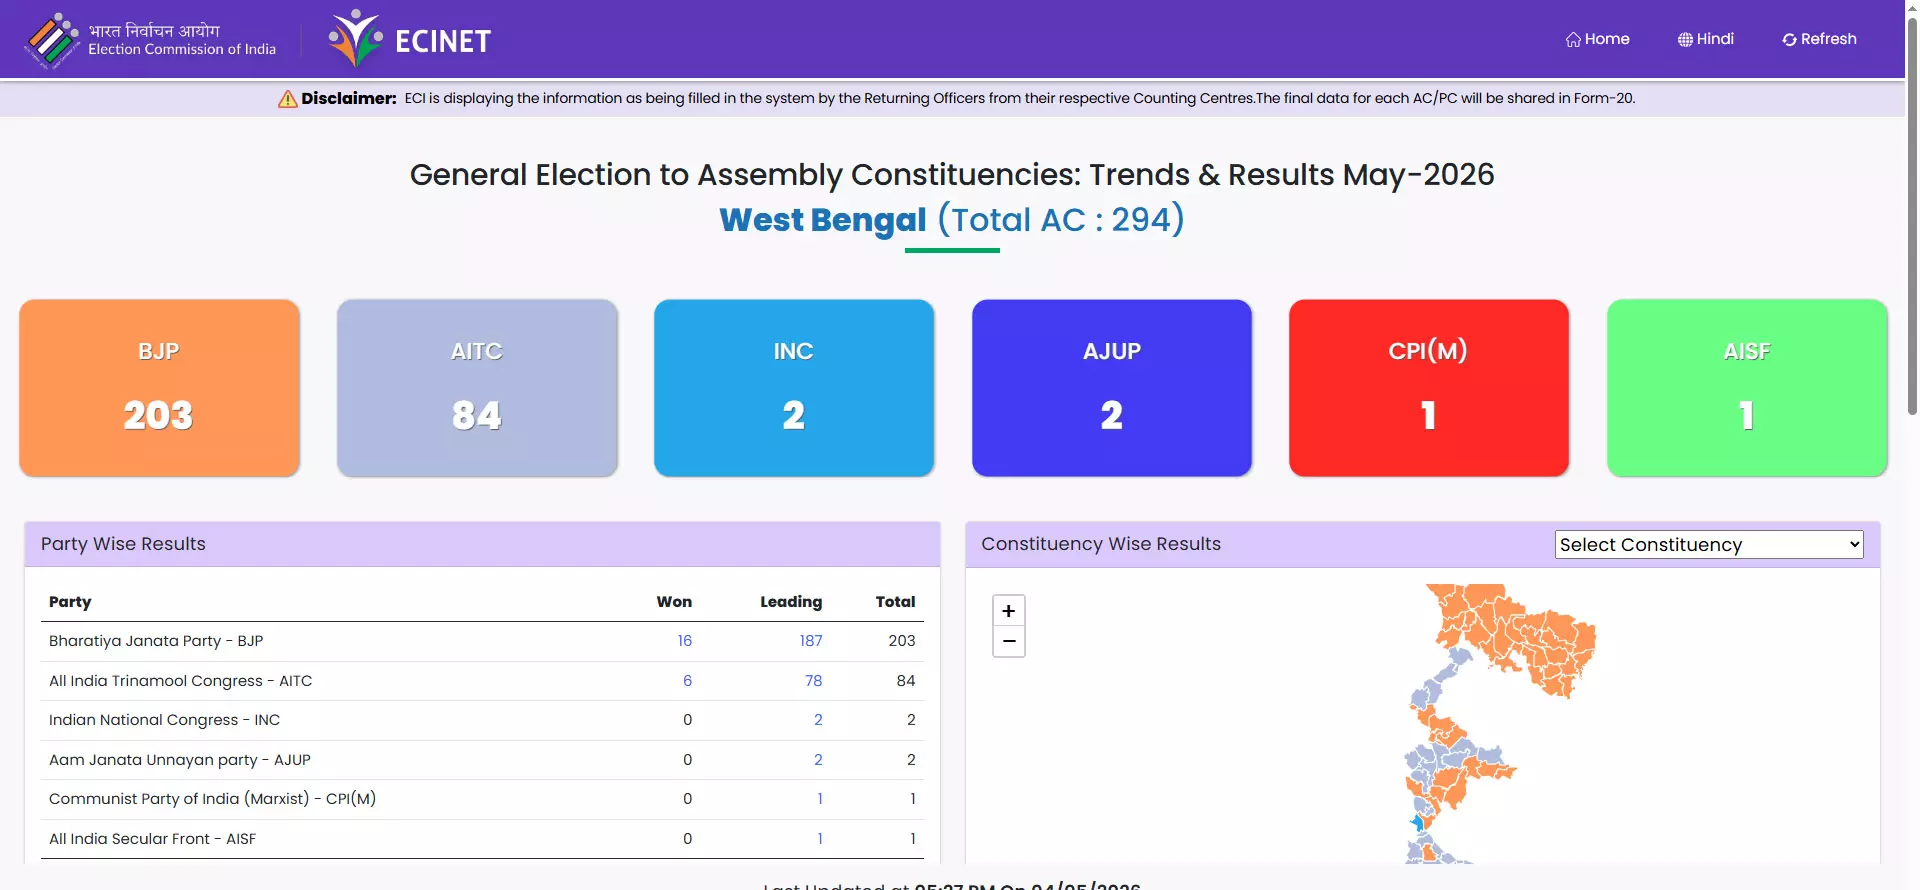This screenshot has width=1920, height=890.
Task: Click the 'Constituency Wise Results' heading
Action: pyautogui.click(x=1101, y=544)
